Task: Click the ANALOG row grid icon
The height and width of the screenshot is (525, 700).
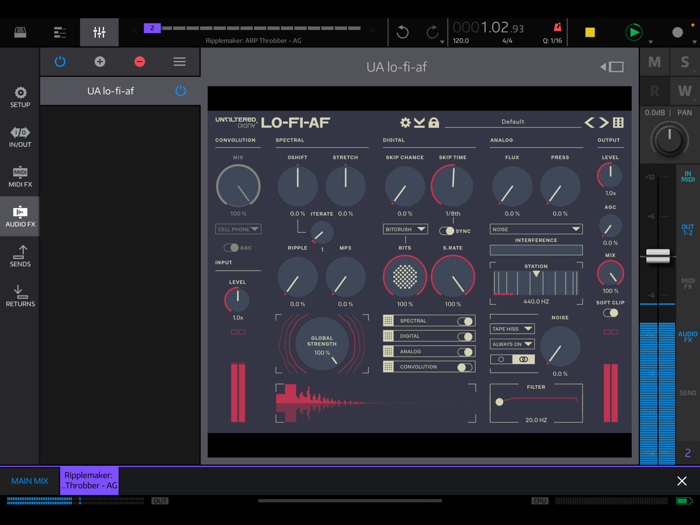Action: tap(388, 351)
